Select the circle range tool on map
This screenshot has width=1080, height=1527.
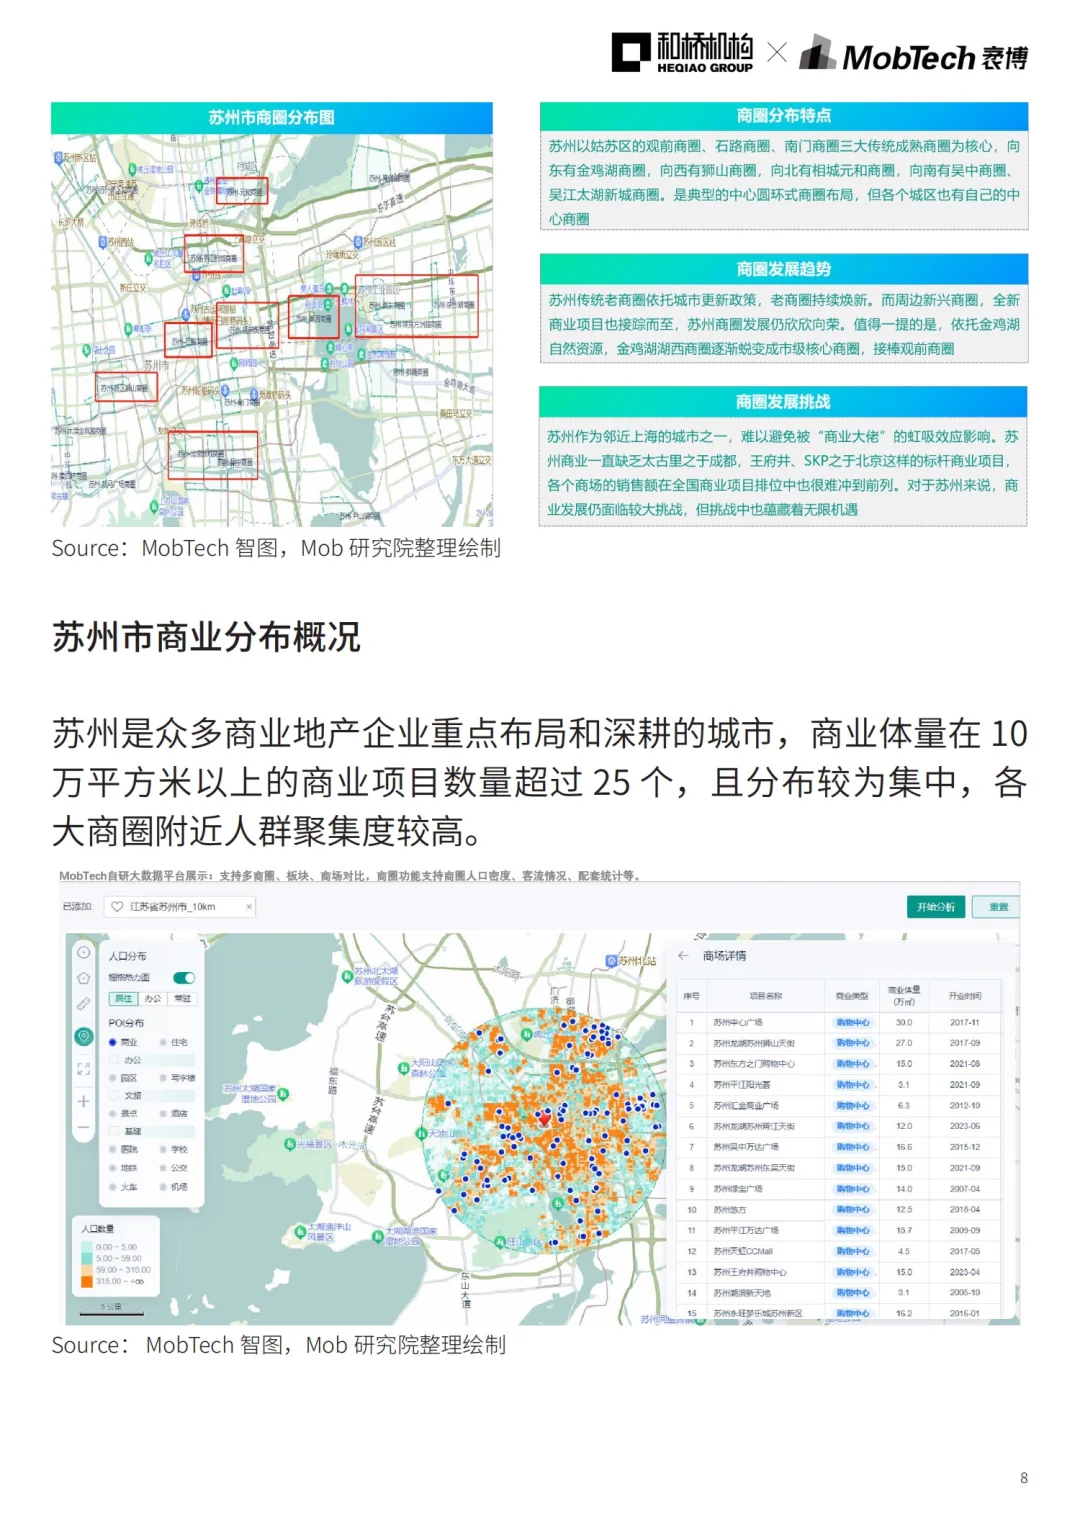[x=84, y=952]
